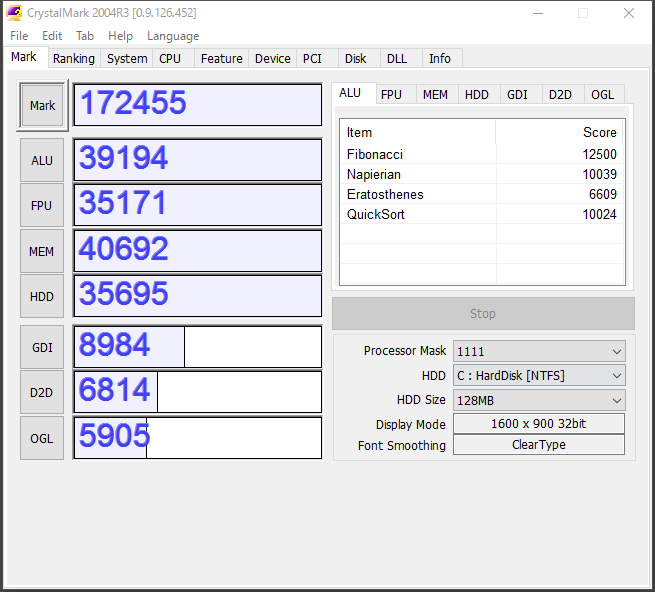Click the GDI score bar showing 8984

pos(198,347)
